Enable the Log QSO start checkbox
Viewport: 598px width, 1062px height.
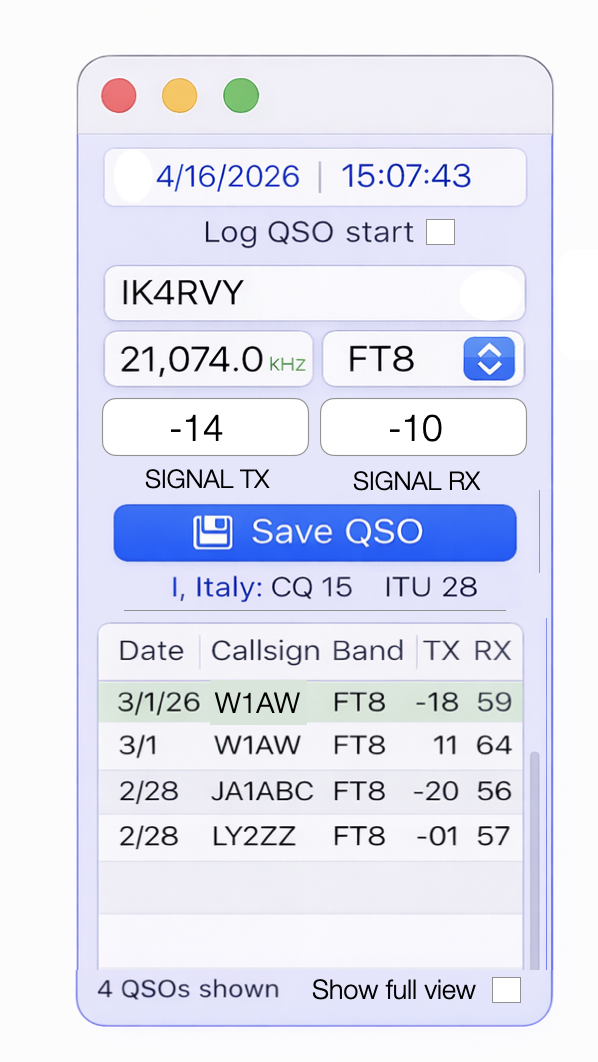click(440, 232)
